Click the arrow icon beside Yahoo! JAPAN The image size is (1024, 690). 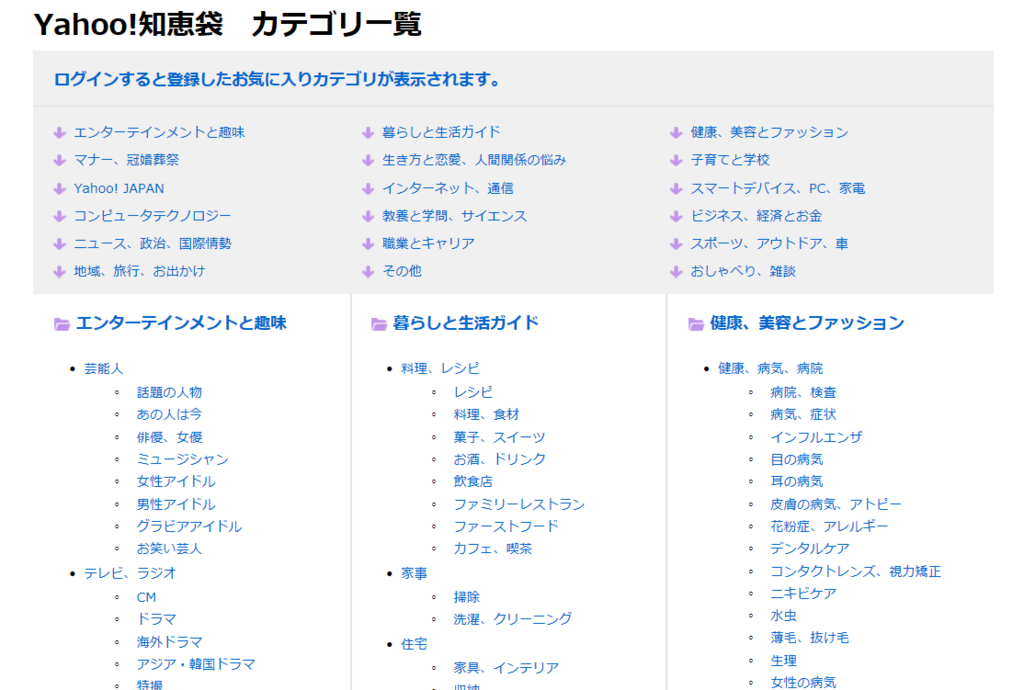[x=59, y=189]
